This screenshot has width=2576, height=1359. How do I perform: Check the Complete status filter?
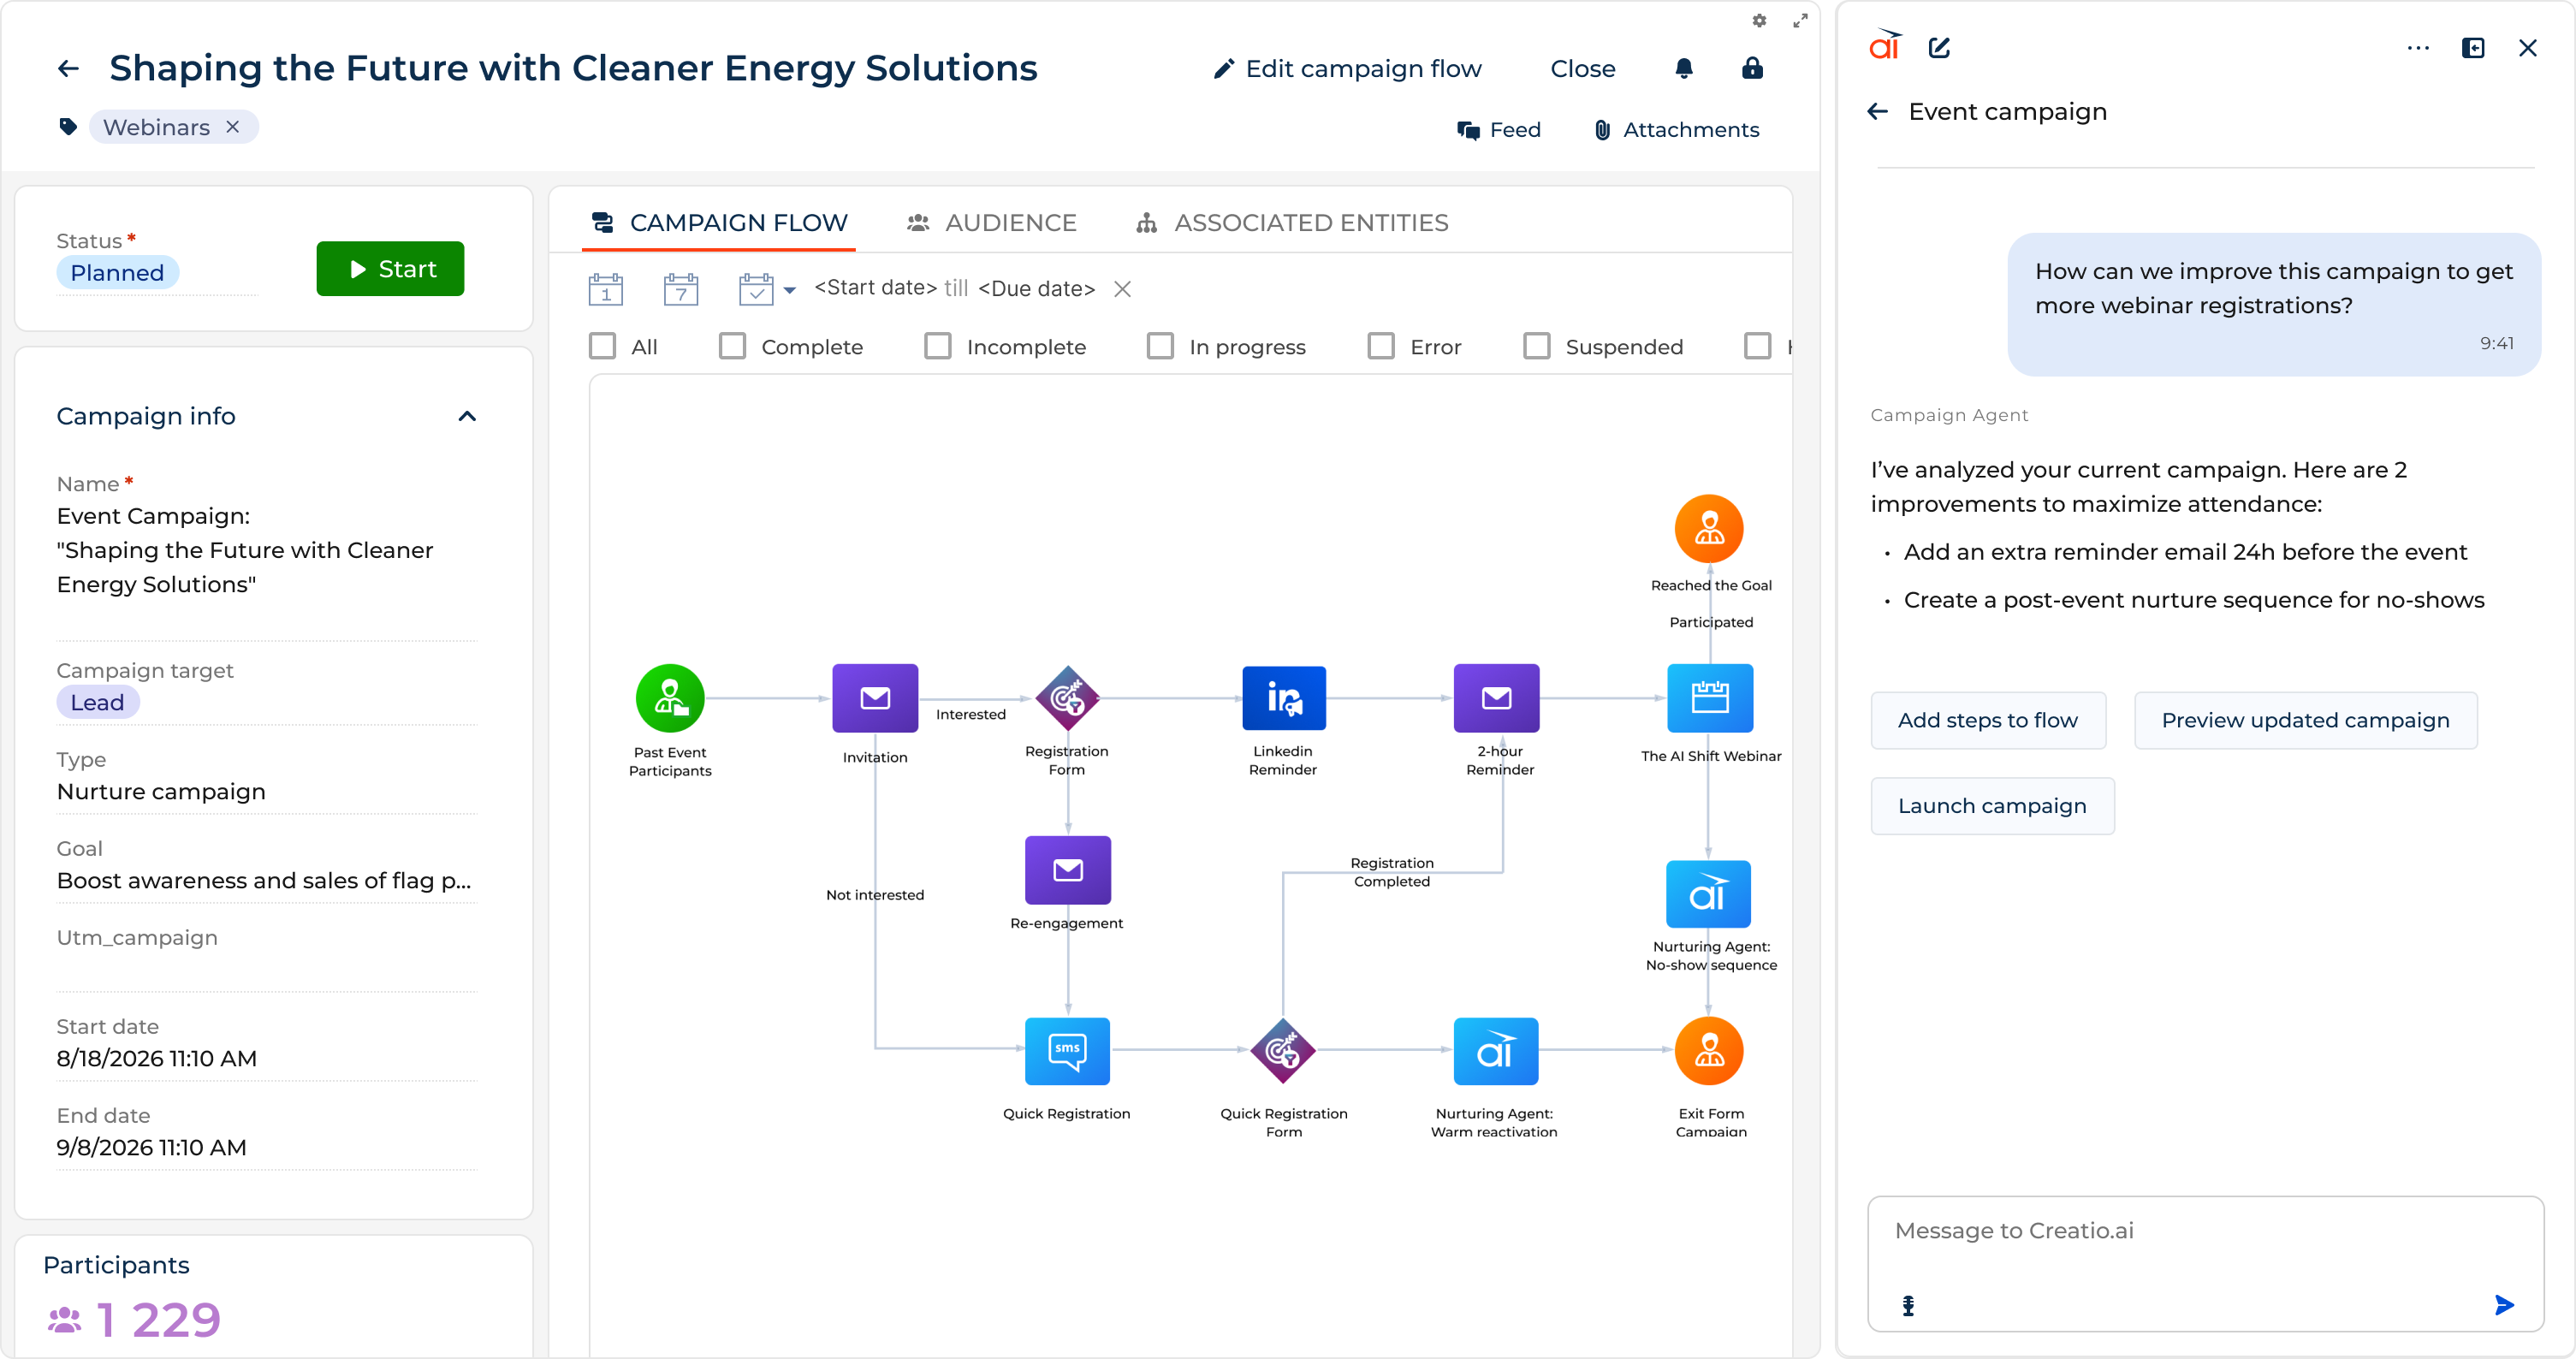point(732,346)
